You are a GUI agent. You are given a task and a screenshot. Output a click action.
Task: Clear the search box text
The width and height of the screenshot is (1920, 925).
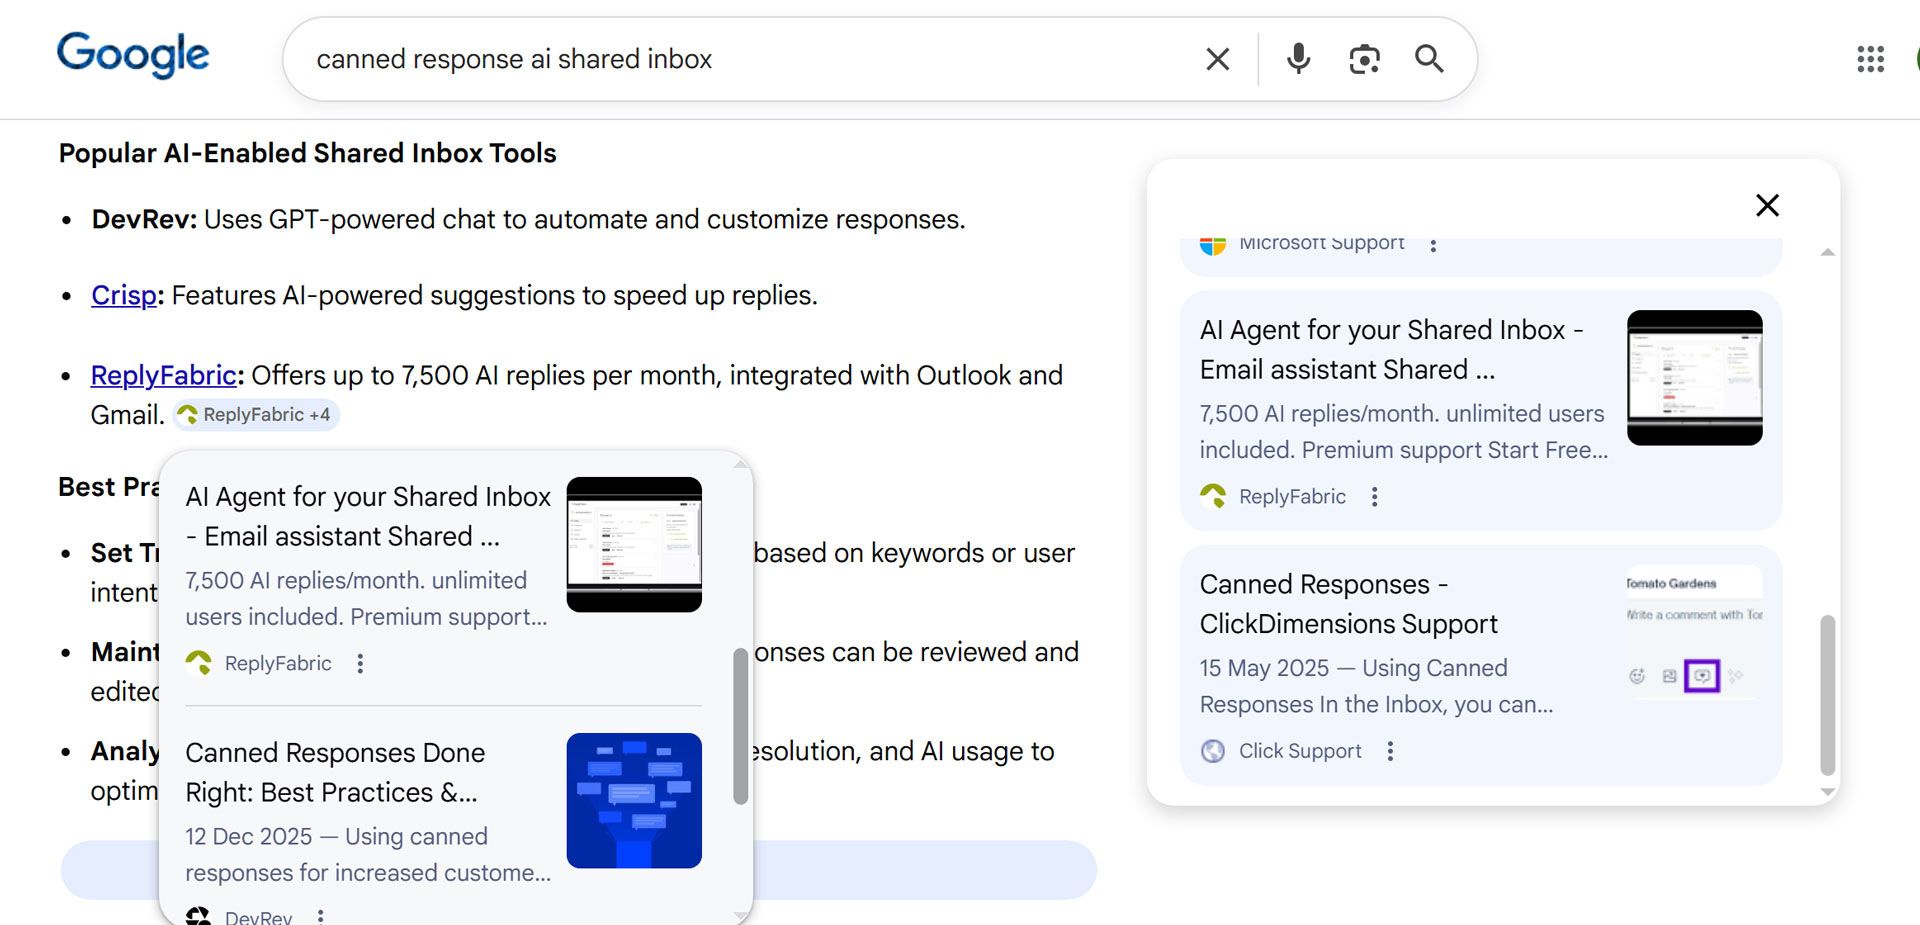1217,59
